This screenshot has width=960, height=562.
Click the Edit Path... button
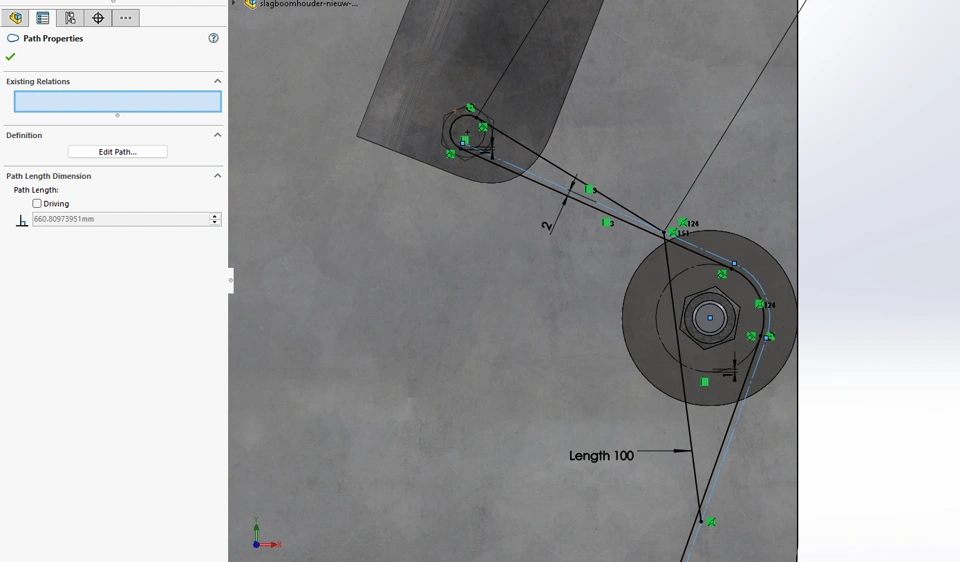[x=118, y=152]
